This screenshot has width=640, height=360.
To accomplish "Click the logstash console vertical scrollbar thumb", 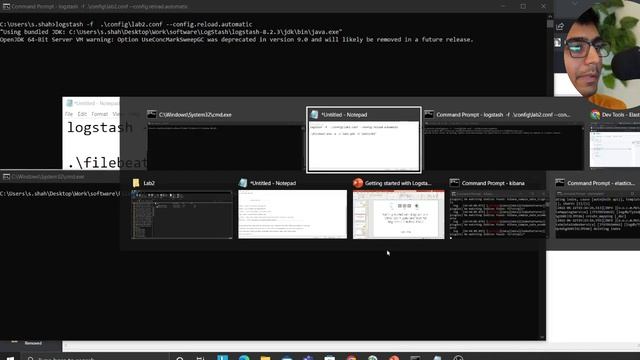I will [x=550, y=24].
